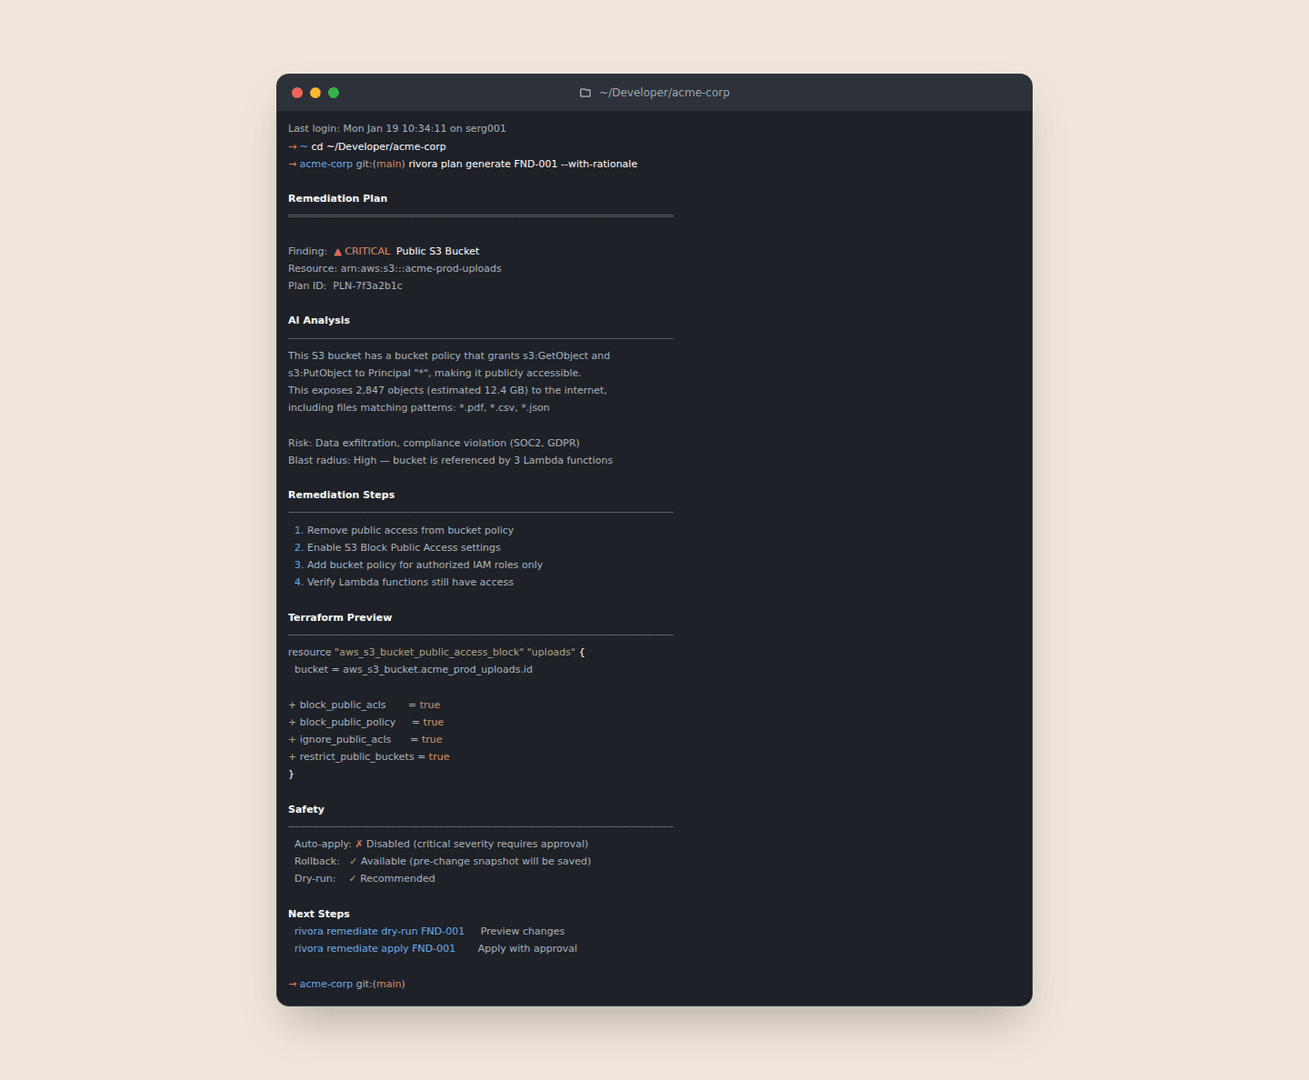1309x1080 pixels.
Task: Click the Plan ID PLN-7f3a2b1c value
Action: click(x=367, y=286)
